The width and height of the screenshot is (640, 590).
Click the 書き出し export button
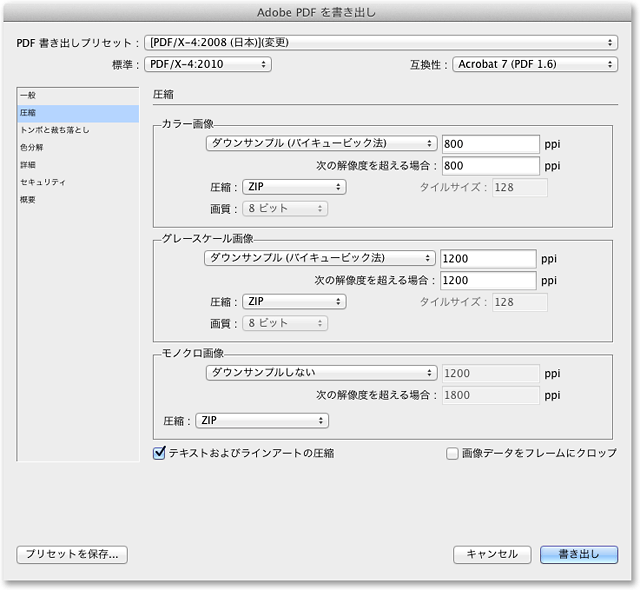click(x=579, y=553)
